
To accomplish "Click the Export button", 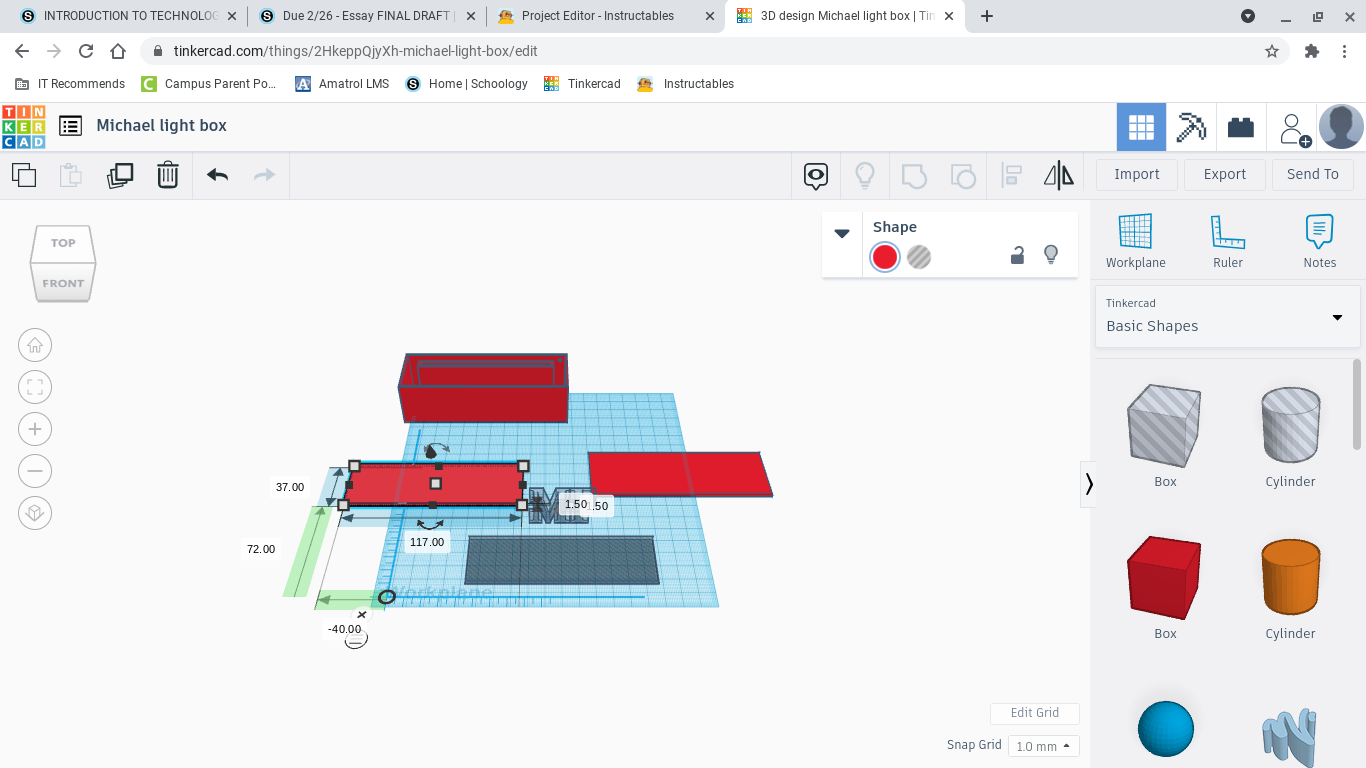I will (1224, 174).
